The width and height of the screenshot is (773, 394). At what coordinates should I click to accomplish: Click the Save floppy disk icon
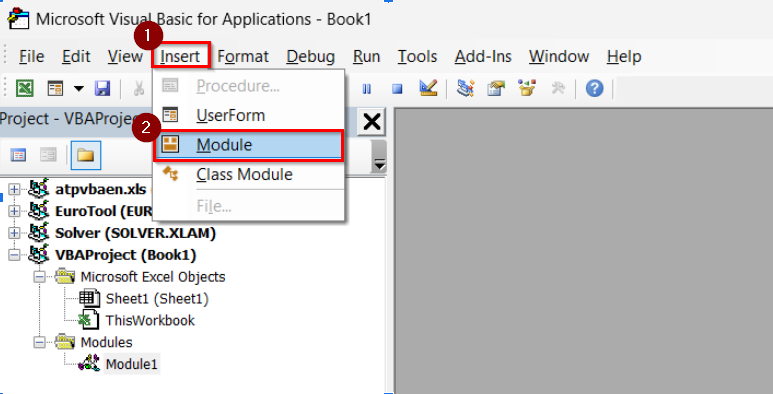(102, 89)
